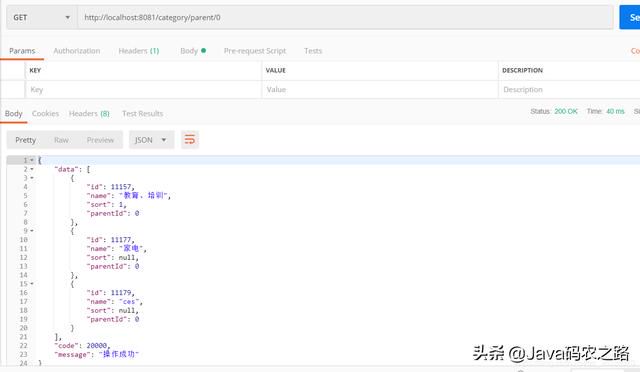Collapse the object at line 3

(x=32, y=178)
